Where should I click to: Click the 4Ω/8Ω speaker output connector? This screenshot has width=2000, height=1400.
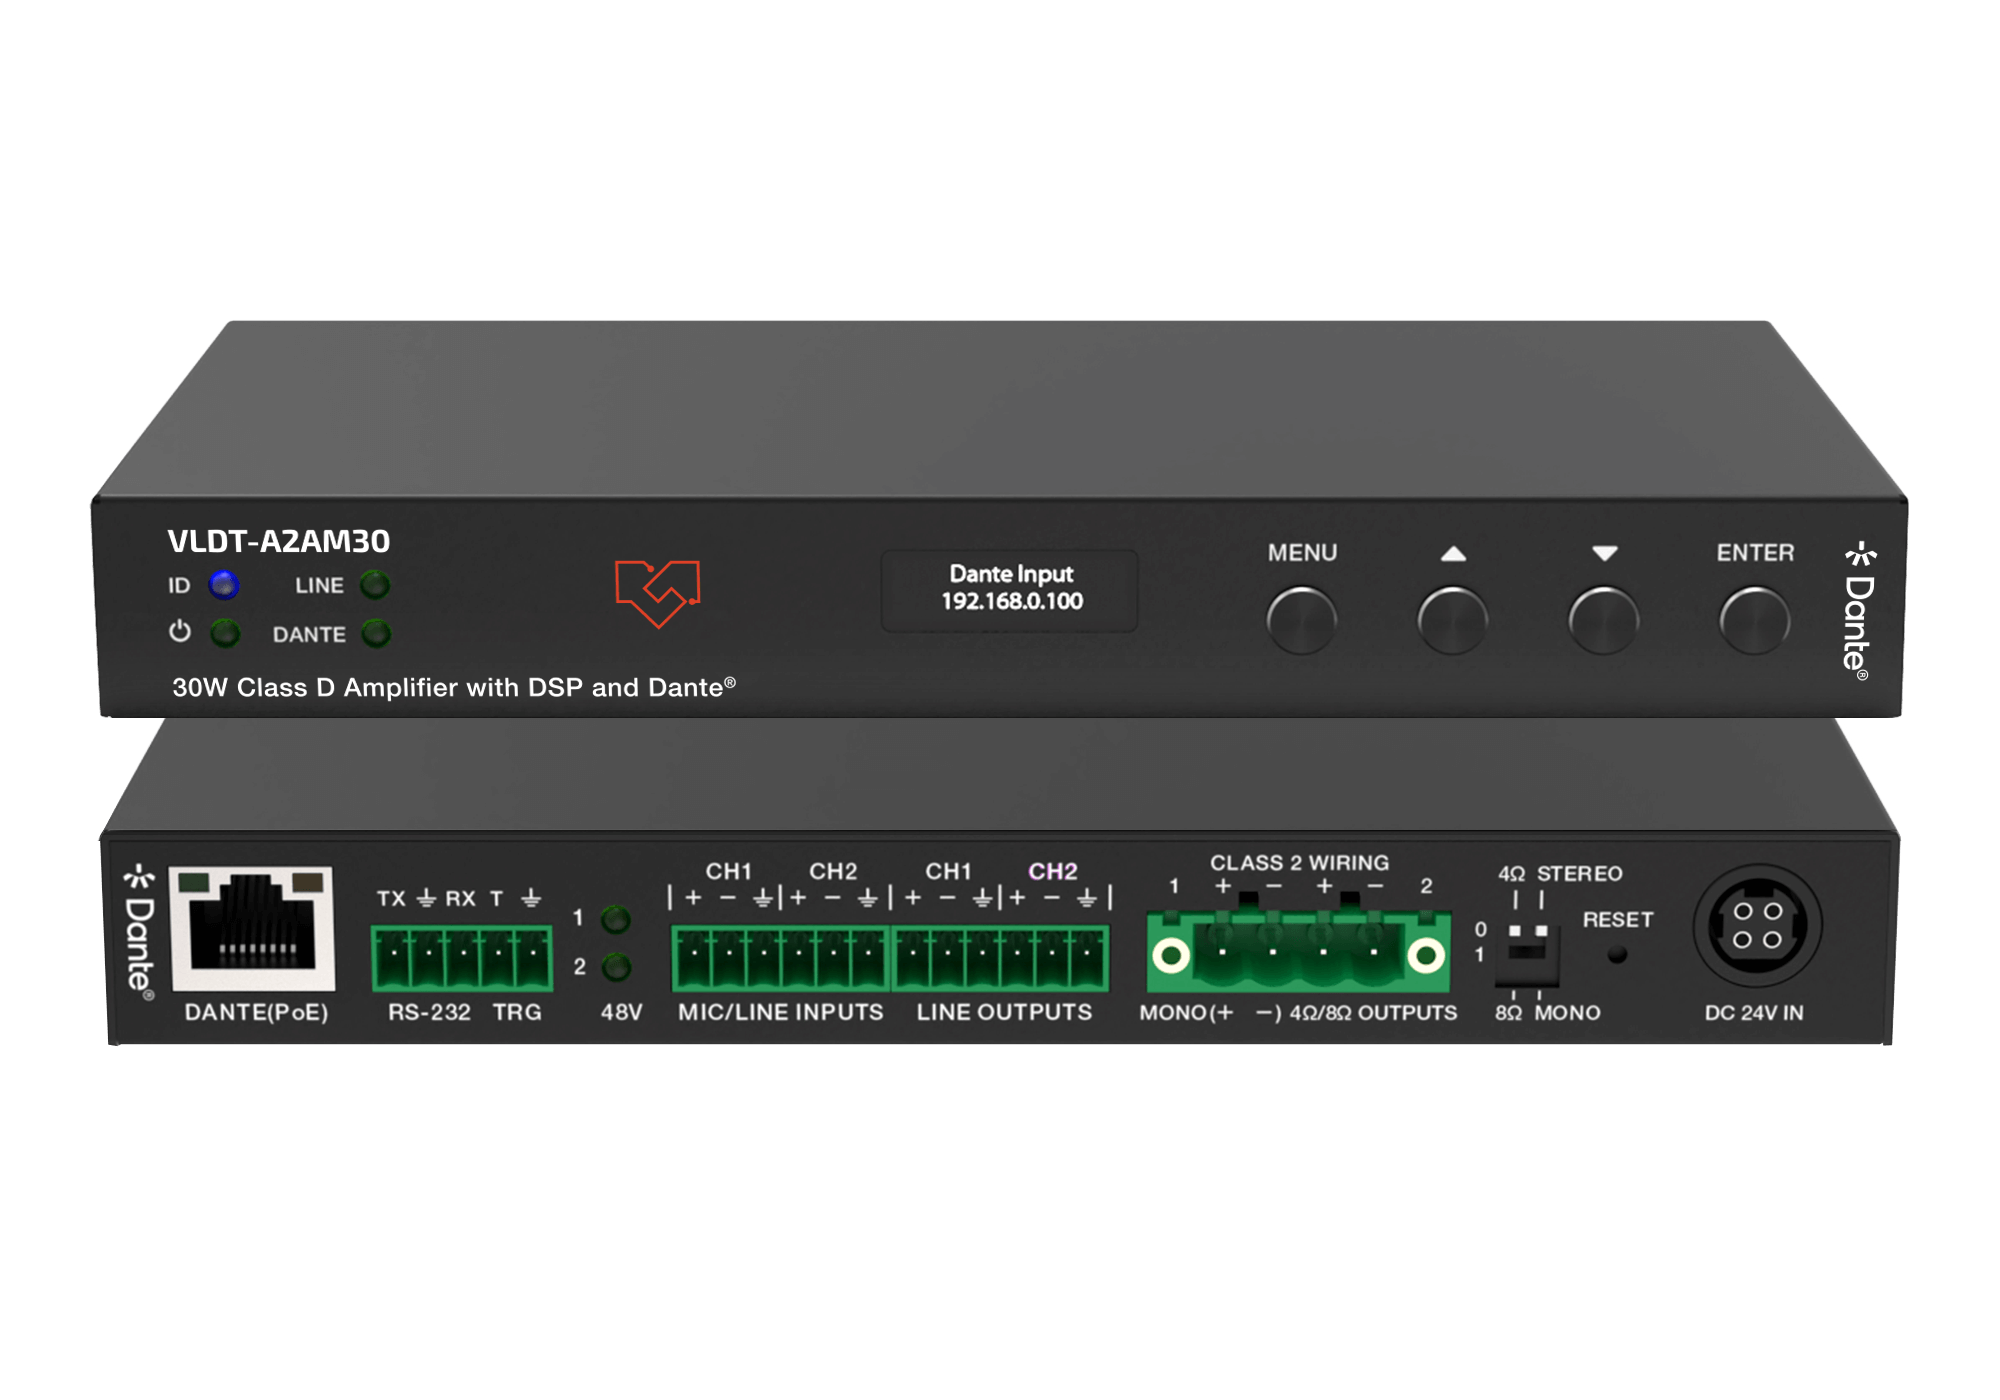pyautogui.click(x=1298, y=953)
